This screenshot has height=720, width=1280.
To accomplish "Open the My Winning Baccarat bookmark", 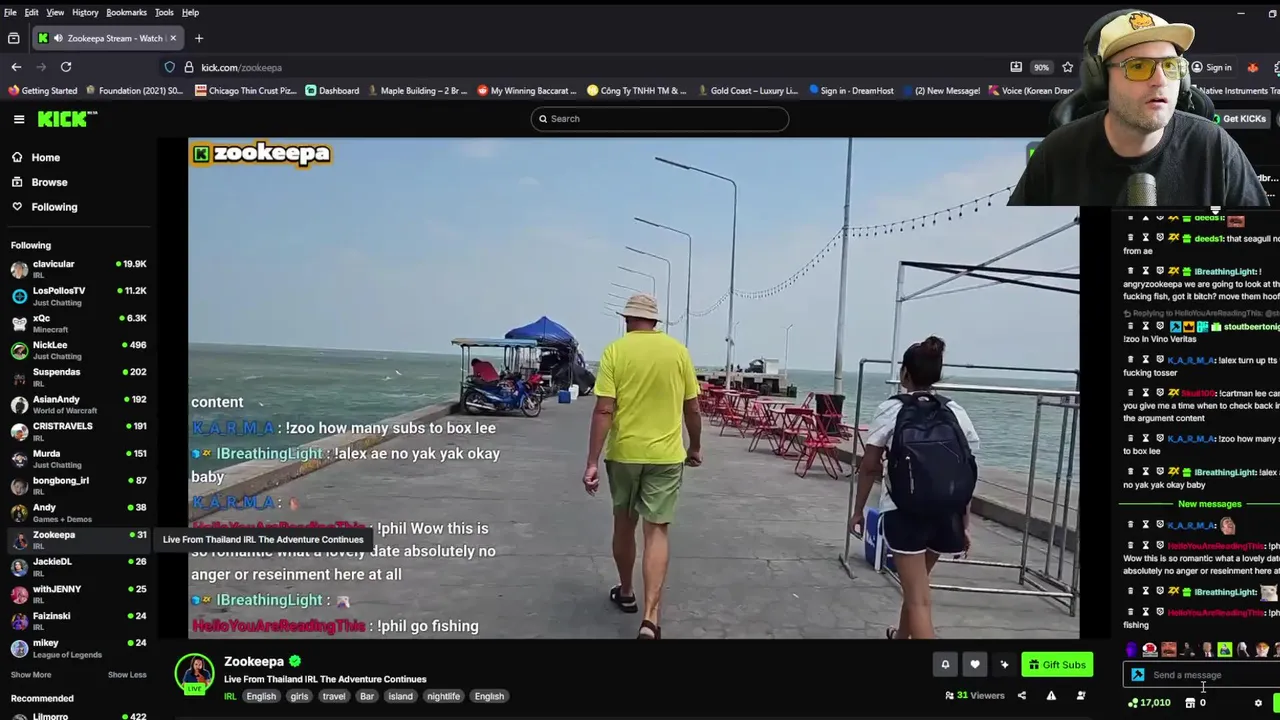I will [x=527, y=90].
